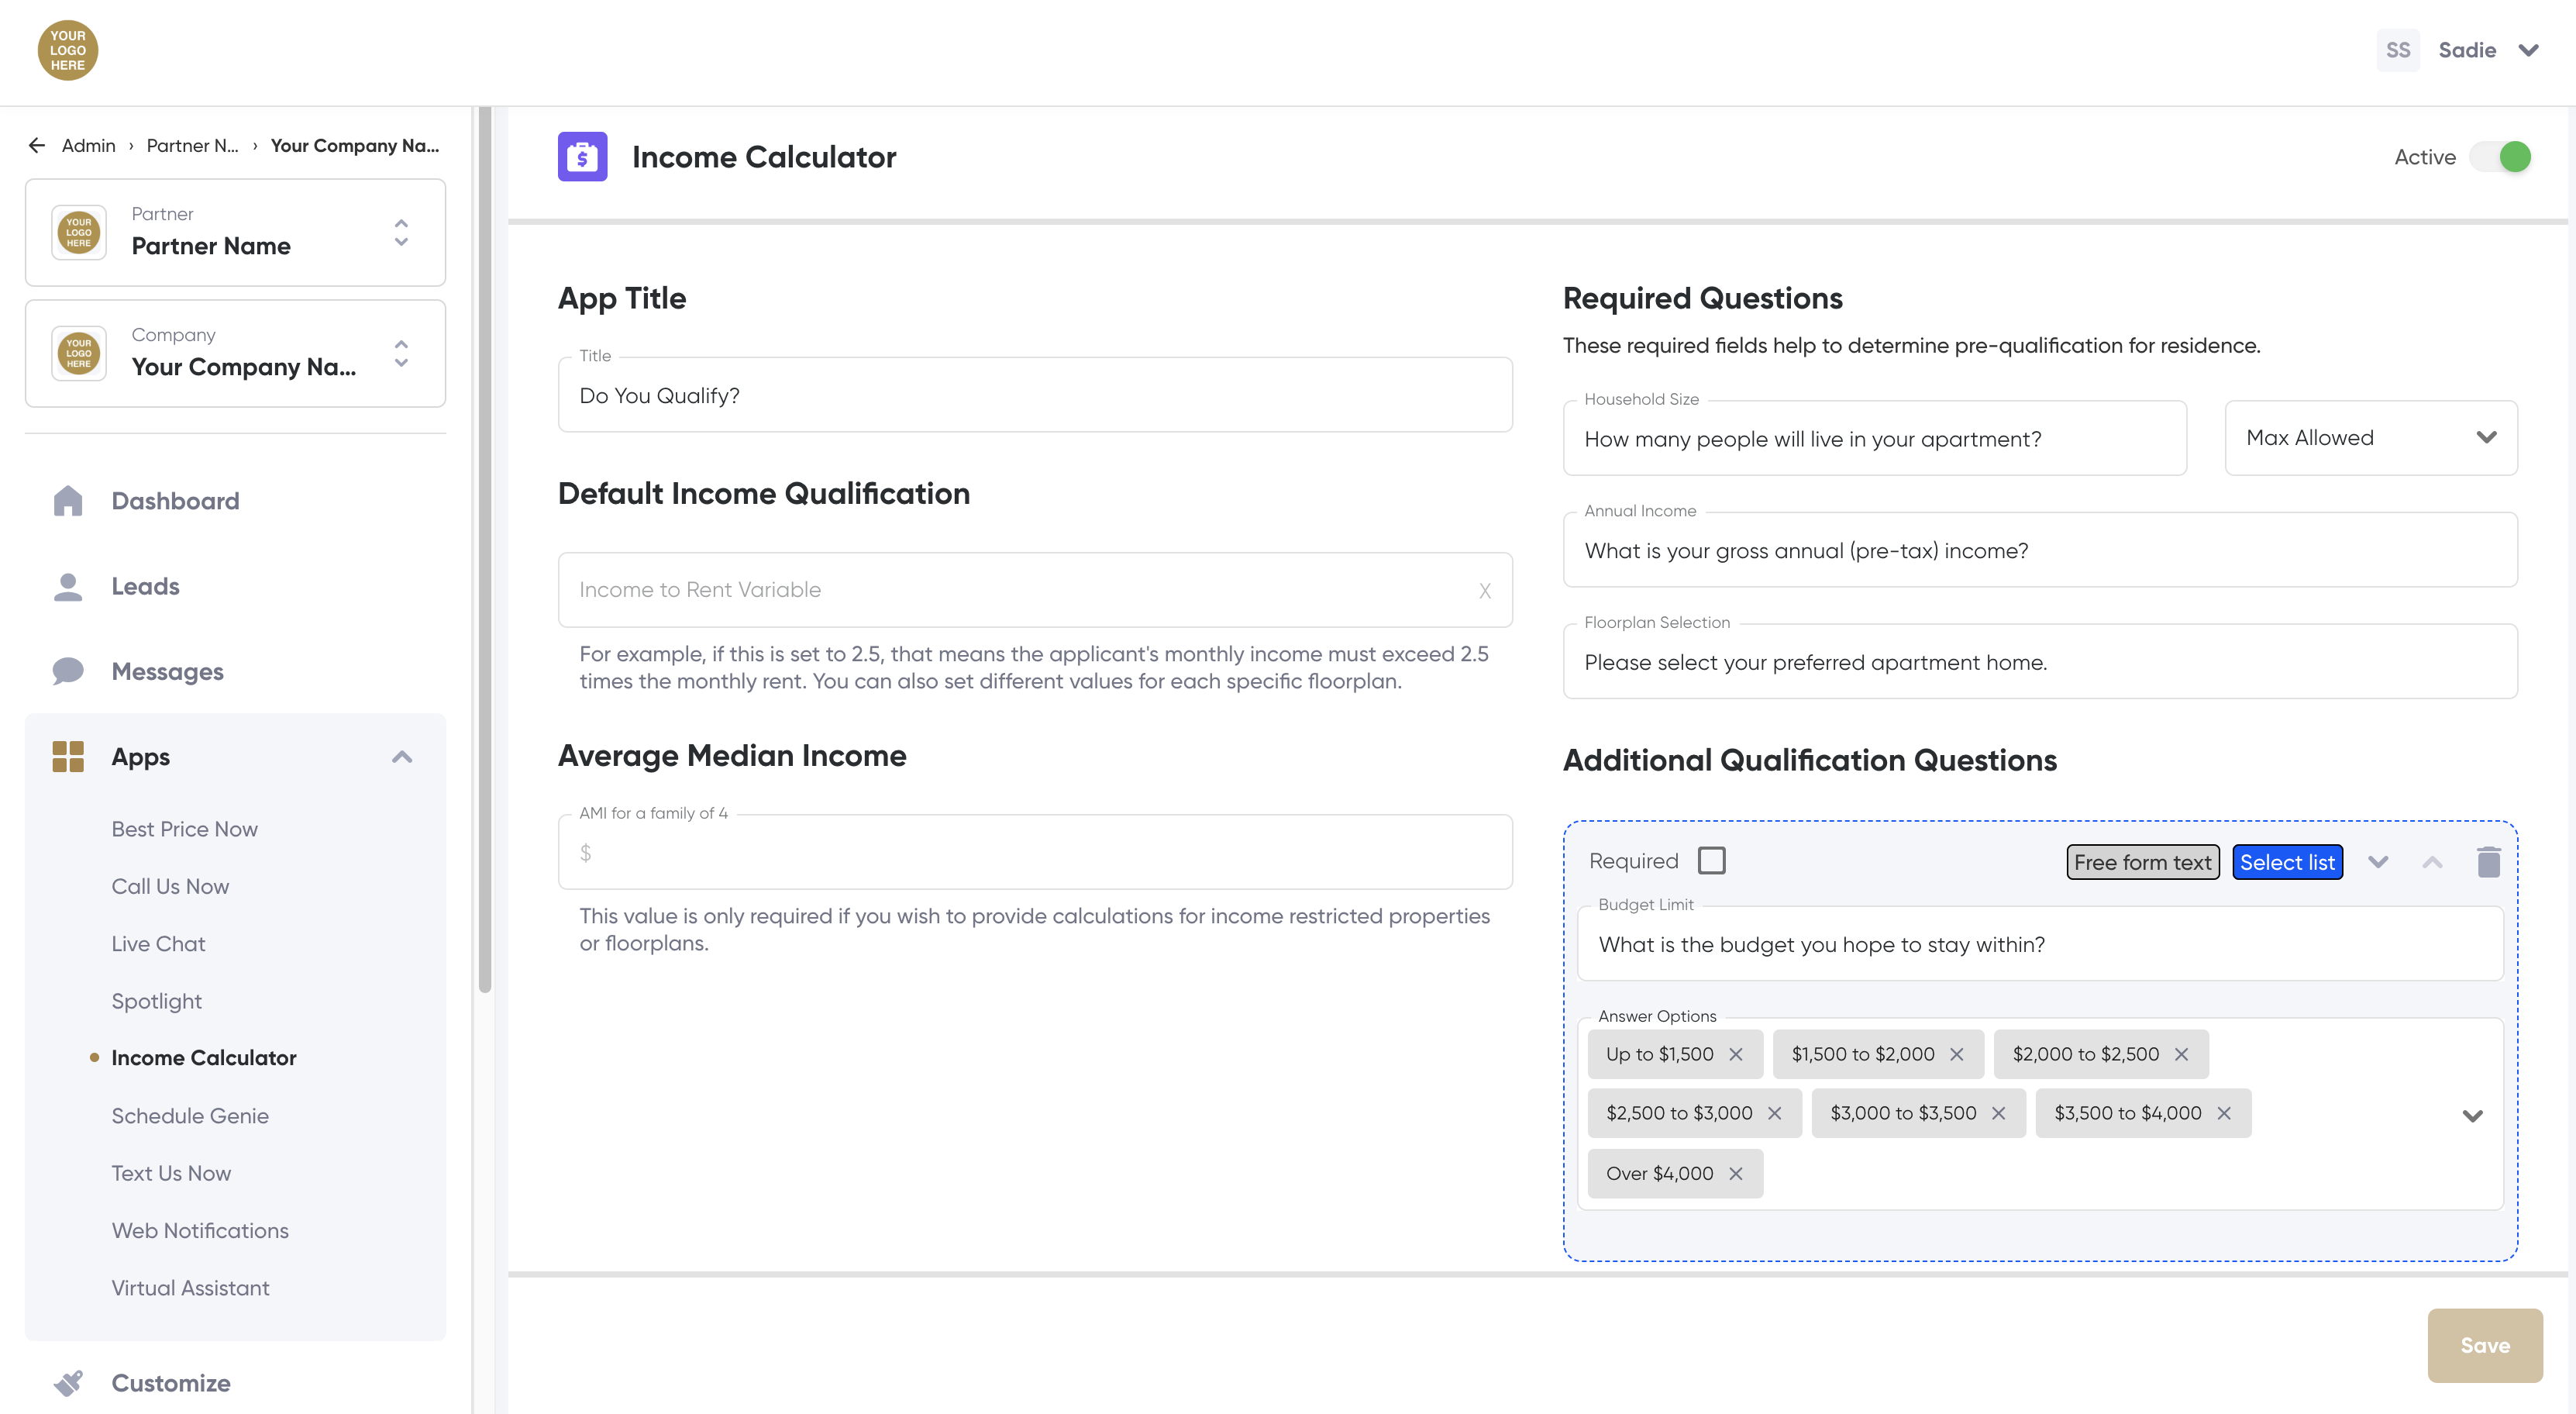
Task: Click the Save button
Action: [2484, 1345]
